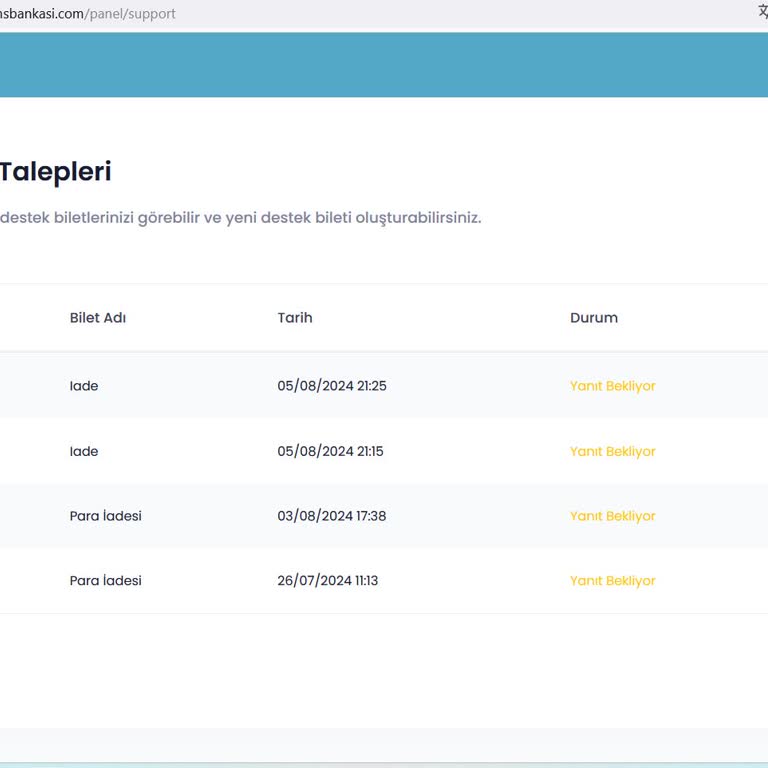The height and width of the screenshot is (768, 768).
Task: Open the Para İadesi ticket from 03/08/2024
Action: [x=106, y=517]
